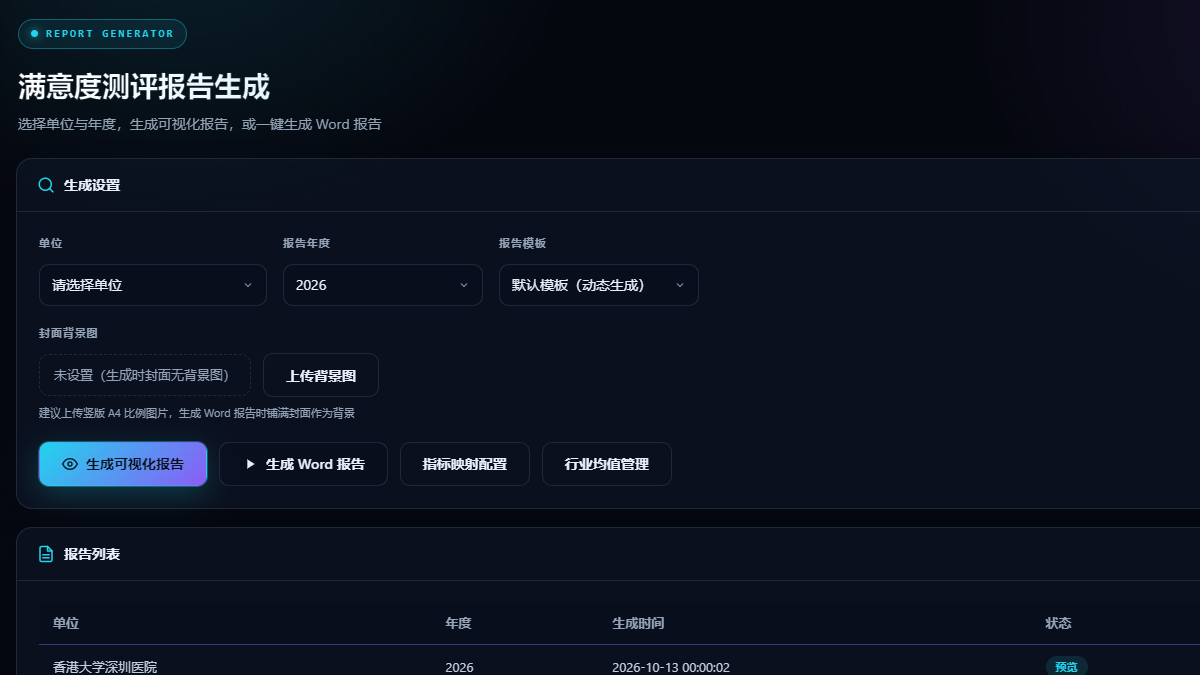Viewport: 1200px width, 675px height.
Task: Open the 默认模板（动态生成）template dropdown
Action: (x=599, y=285)
